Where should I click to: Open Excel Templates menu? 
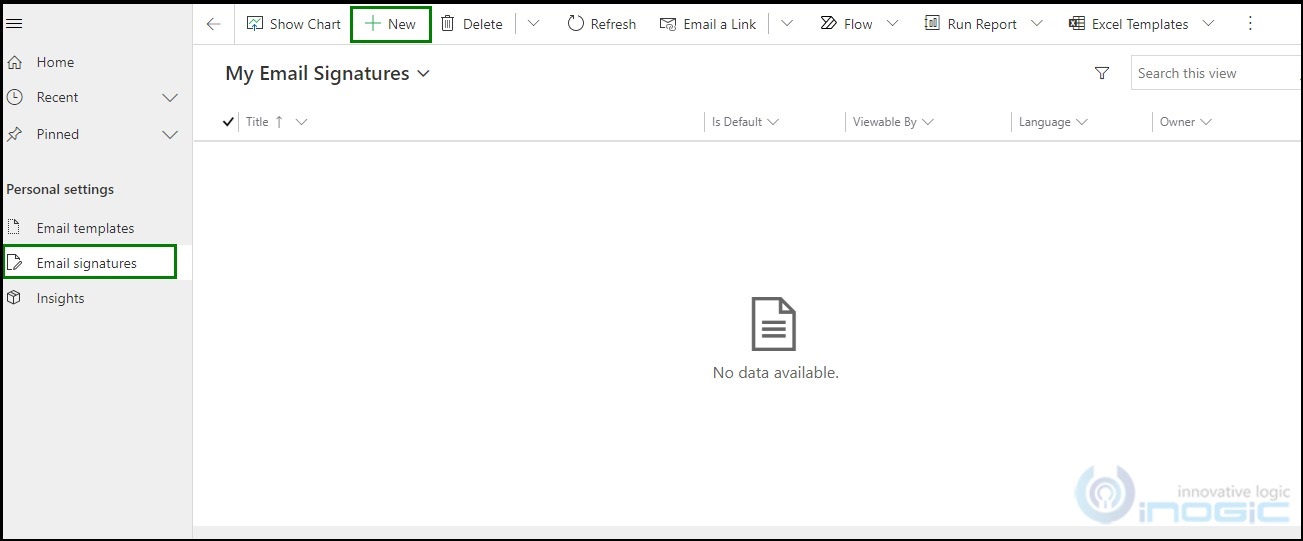click(1141, 24)
